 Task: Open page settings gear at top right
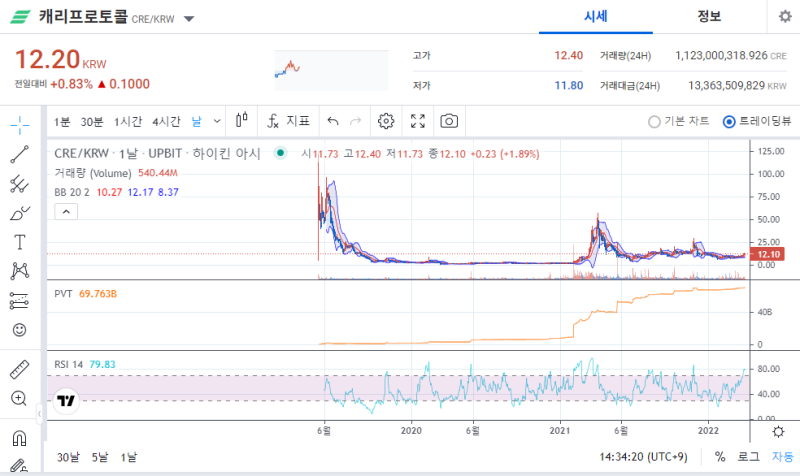pos(785,16)
